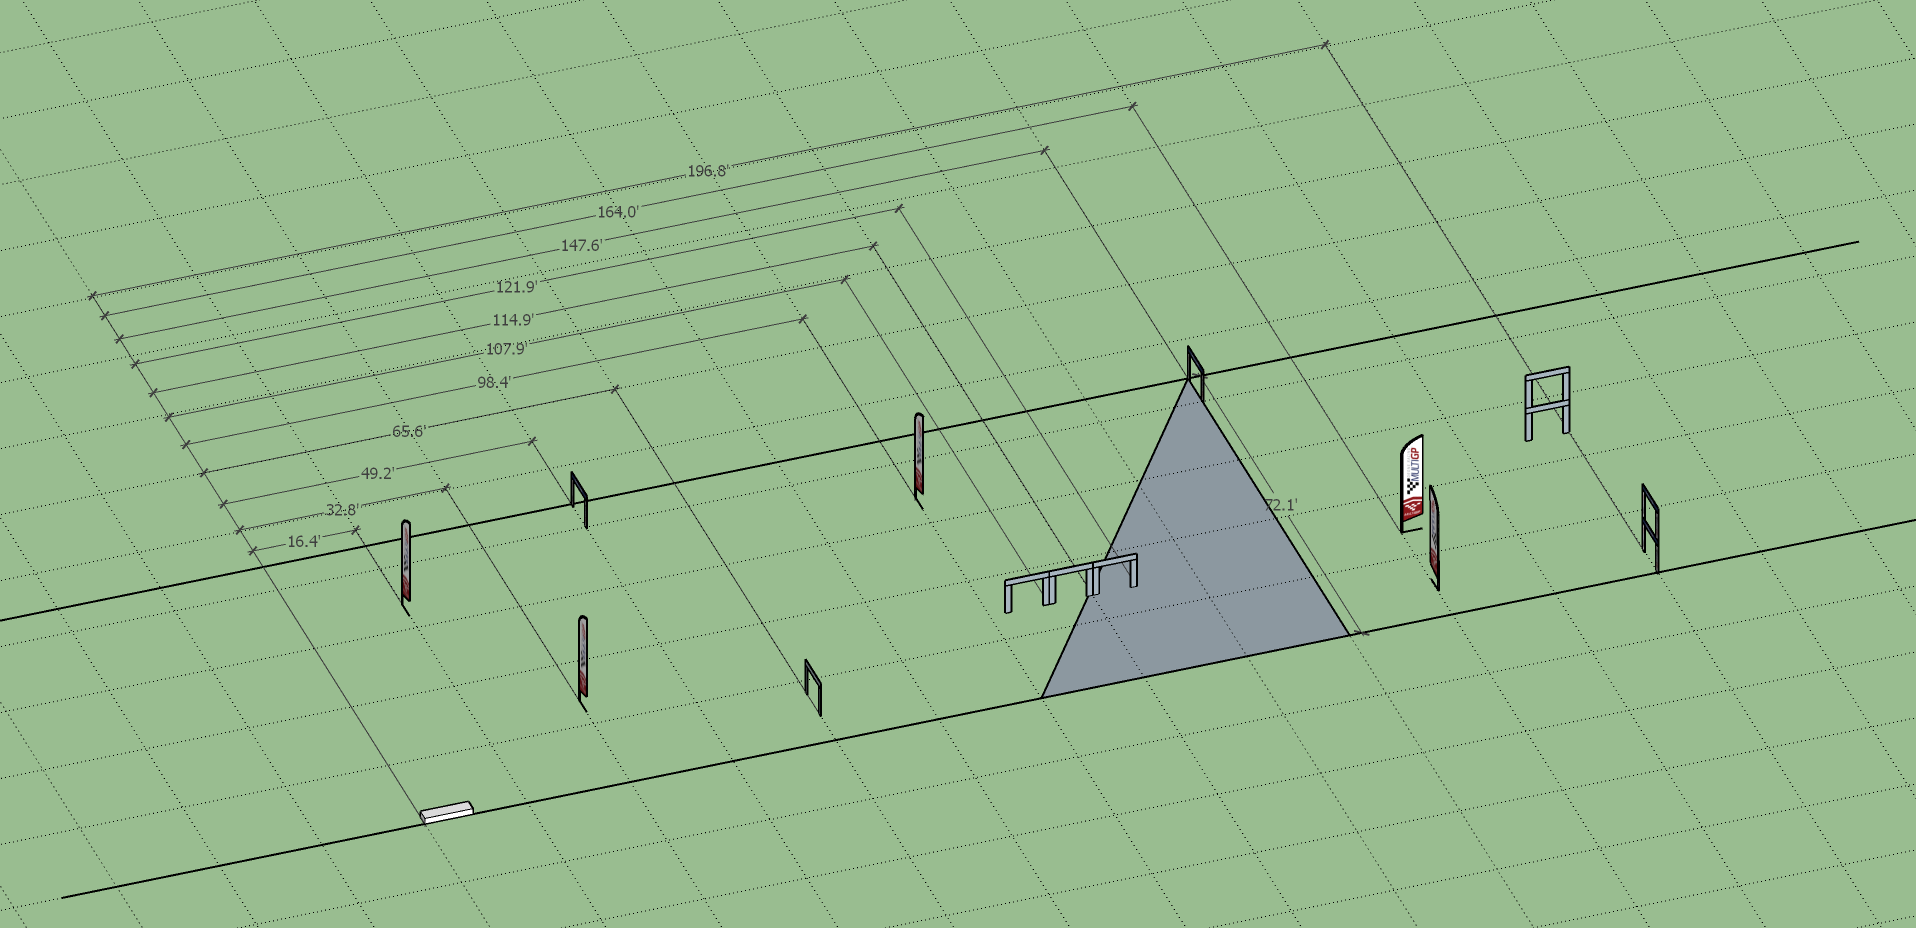This screenshot has height=928, width=1916.
Task: Click the white launch pad box
Action: pos(446,812)
